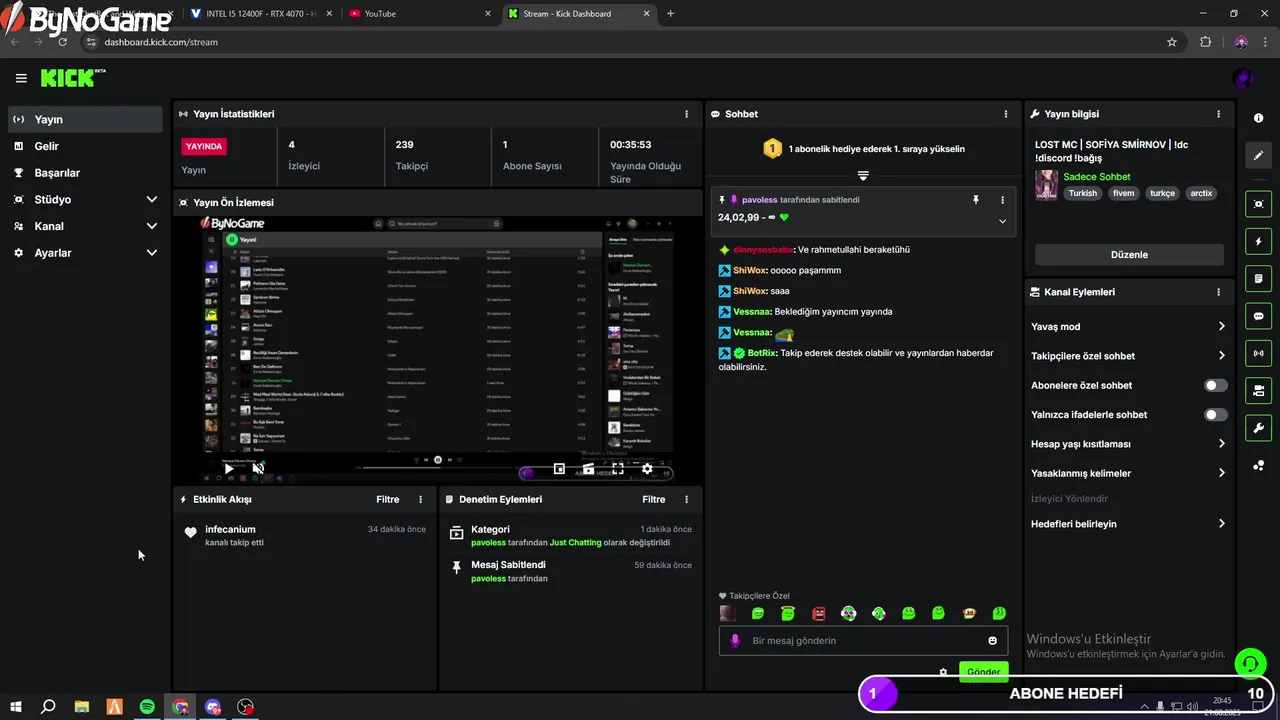
Task: Expand the Ayarlar sidebar section
Action: click(85, 253)
